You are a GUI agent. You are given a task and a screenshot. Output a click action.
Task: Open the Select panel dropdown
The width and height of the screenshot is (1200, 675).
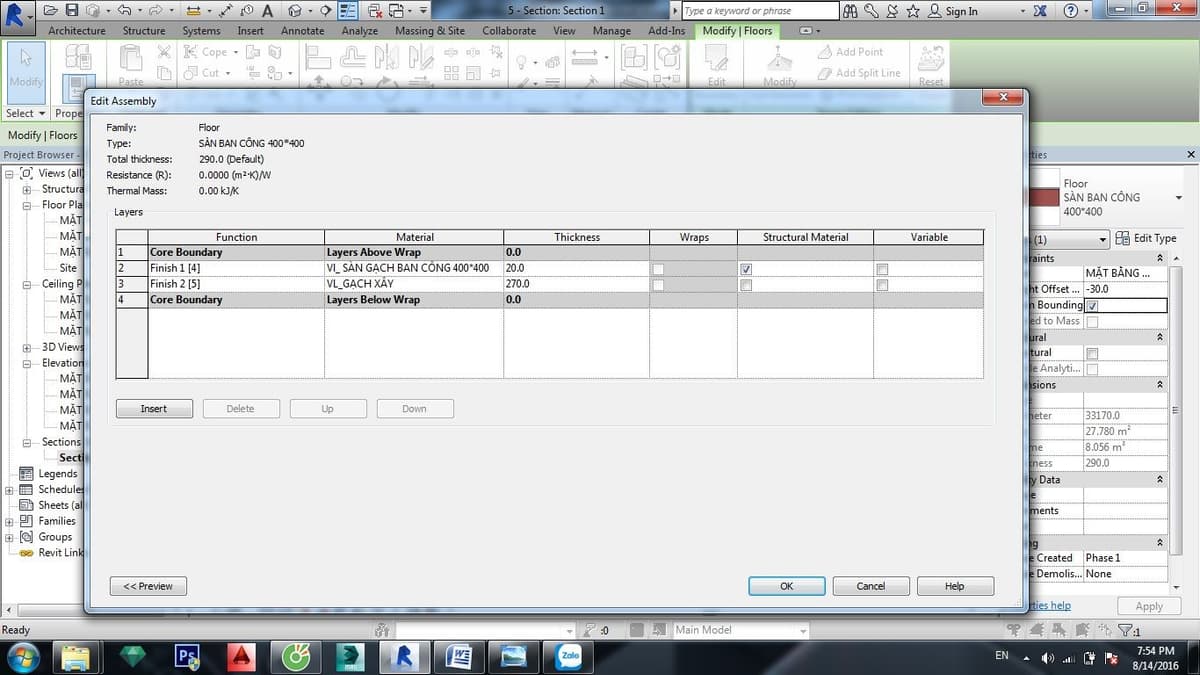coord(27,113)
